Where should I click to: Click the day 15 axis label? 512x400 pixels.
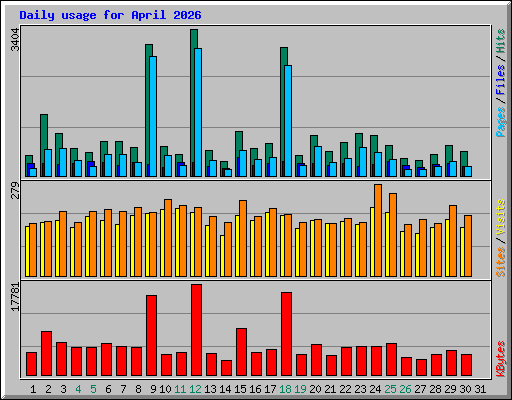click(x=240, y=389)
